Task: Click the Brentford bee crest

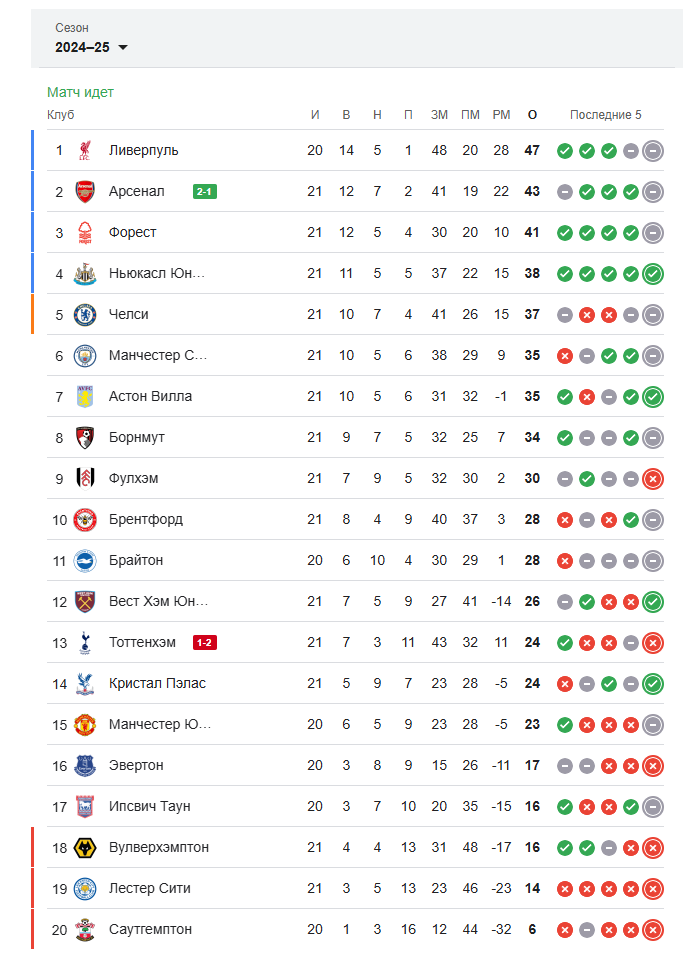Action: (85, 519)
